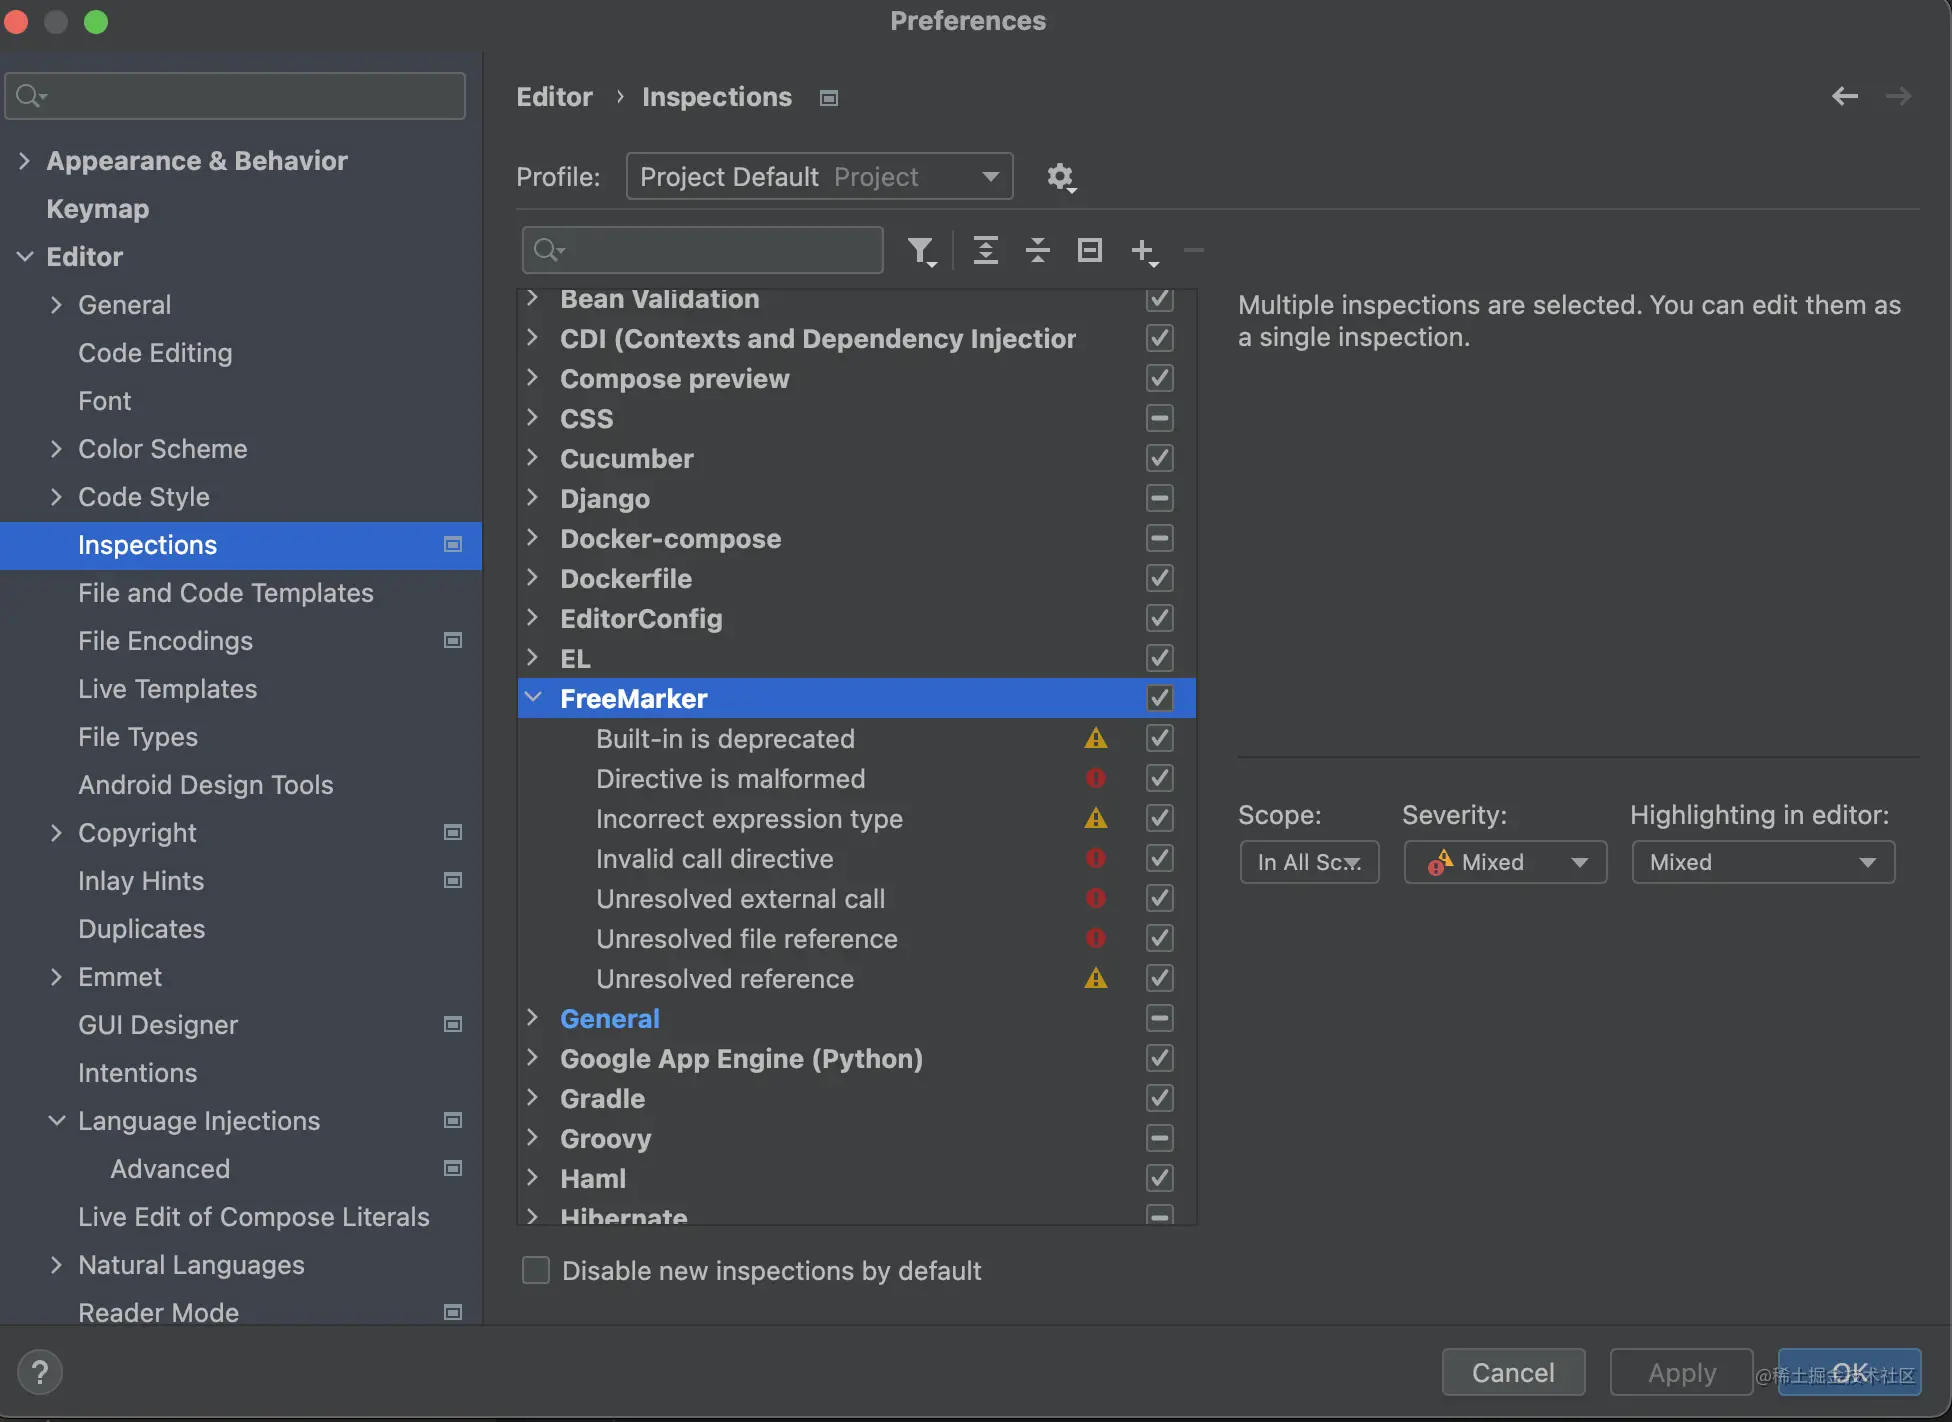
Task: Open the Profile dropdown
Action: (819, 177)
